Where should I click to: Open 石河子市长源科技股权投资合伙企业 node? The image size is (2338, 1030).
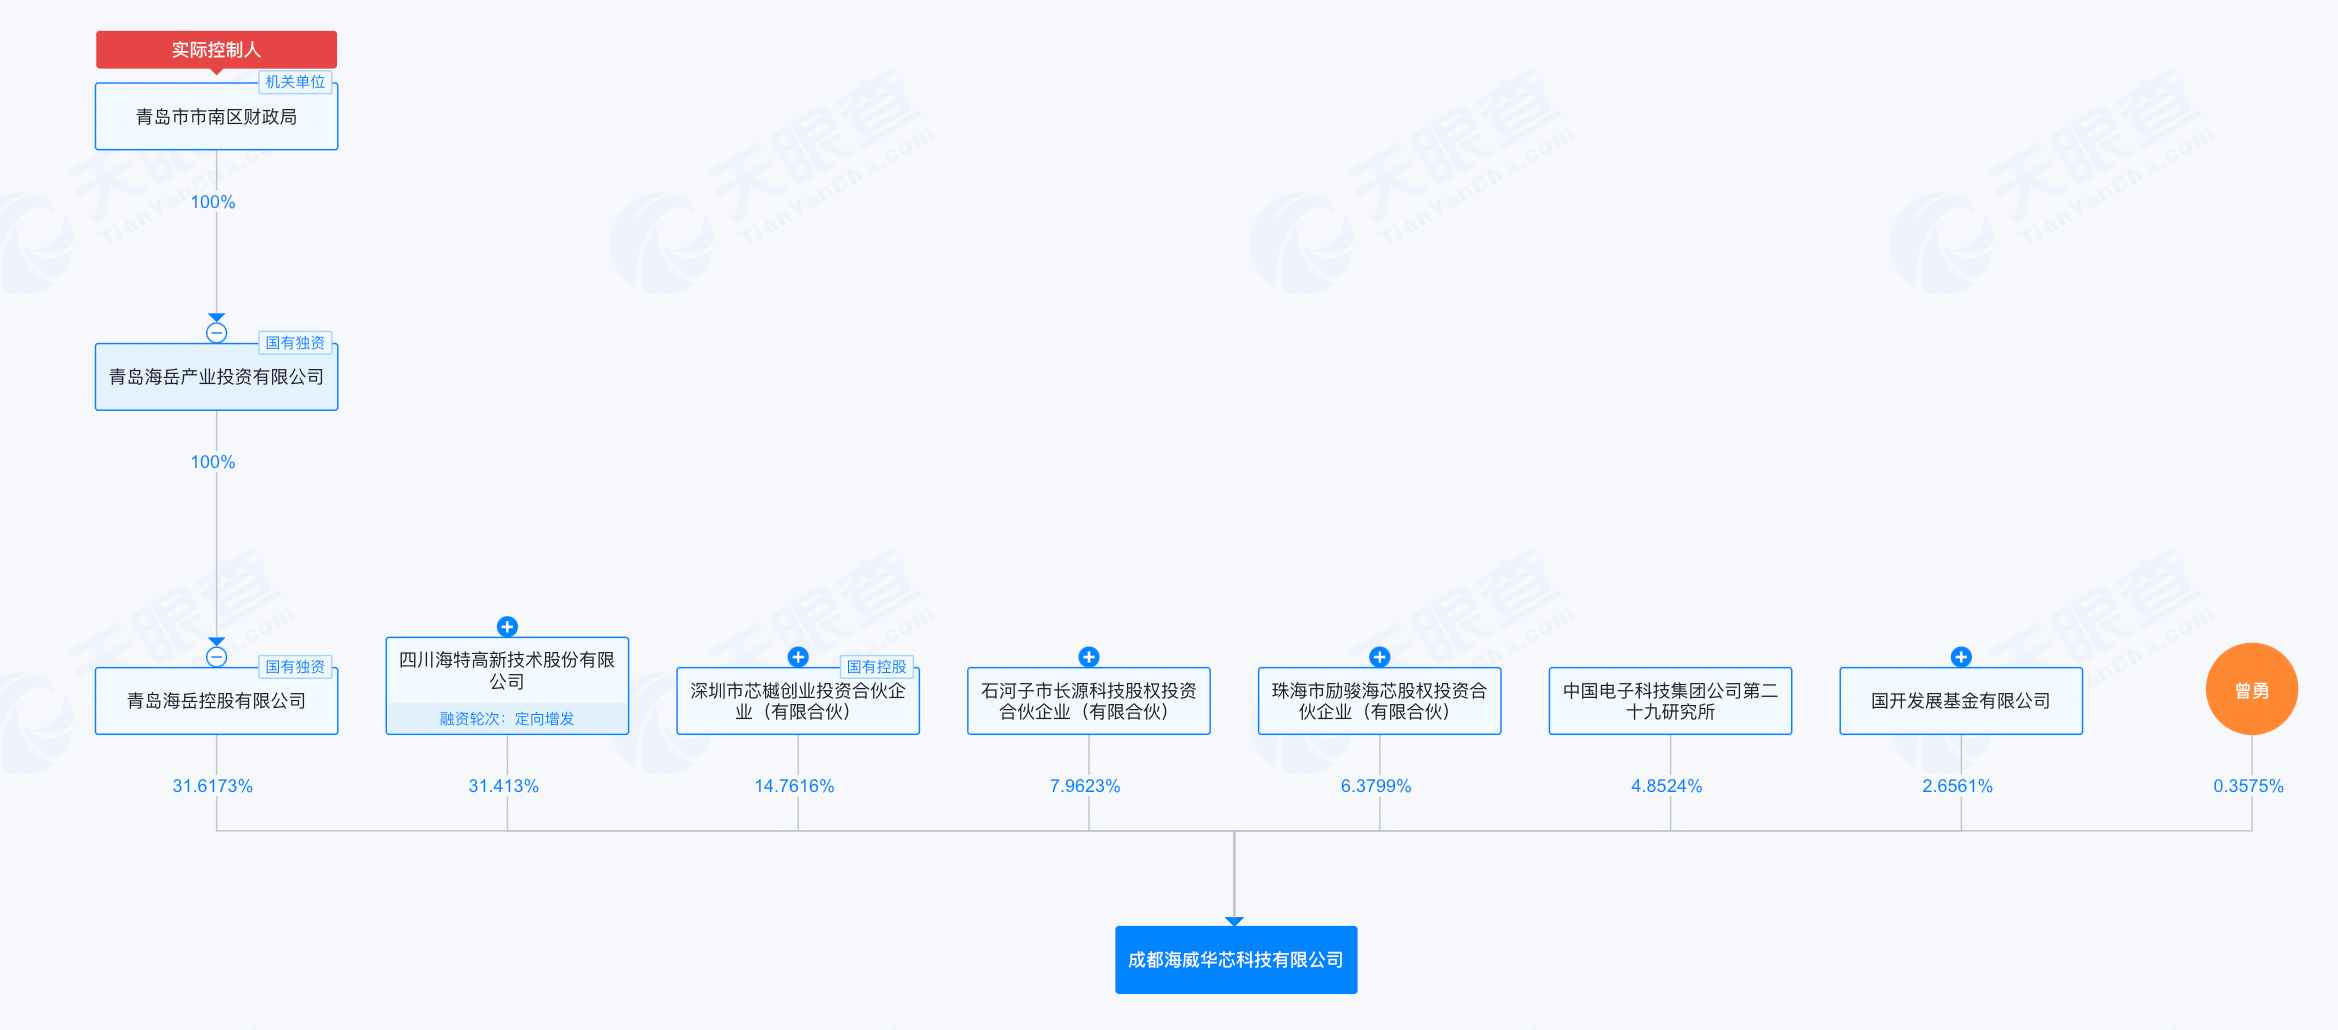(x=1089, y=701)
